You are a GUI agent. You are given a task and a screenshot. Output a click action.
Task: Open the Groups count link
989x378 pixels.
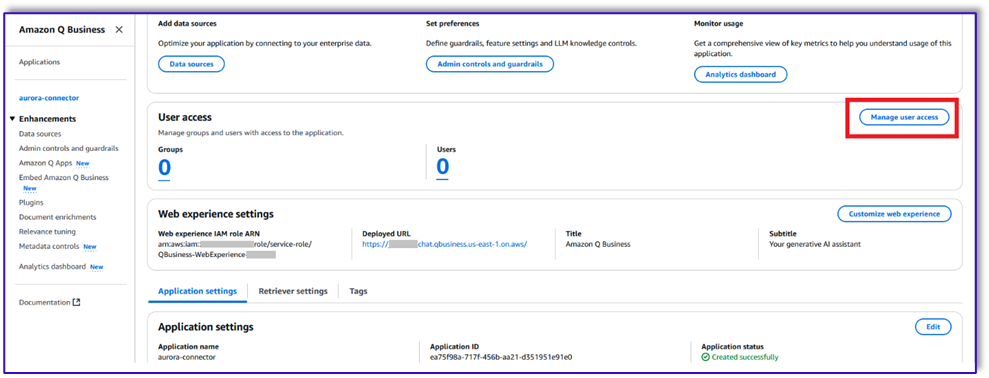click(x=164, y=167)
